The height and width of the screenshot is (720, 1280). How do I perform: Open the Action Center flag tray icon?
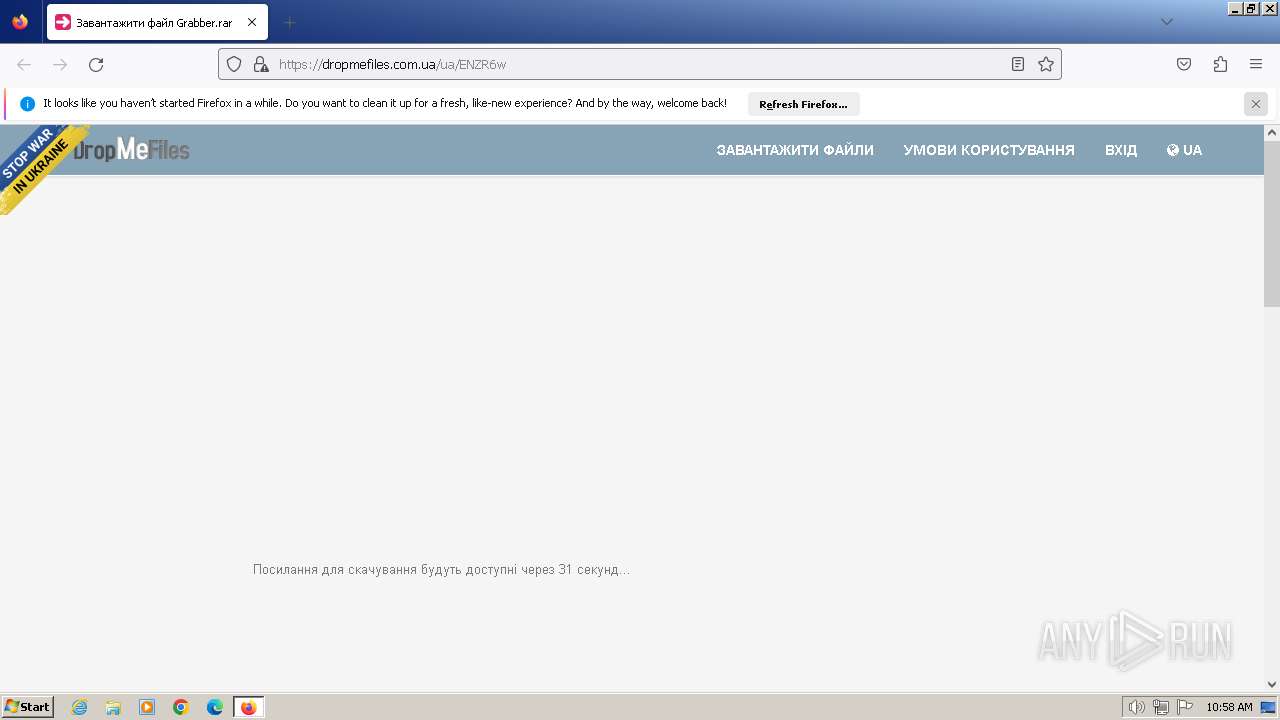click(1185, 707)
